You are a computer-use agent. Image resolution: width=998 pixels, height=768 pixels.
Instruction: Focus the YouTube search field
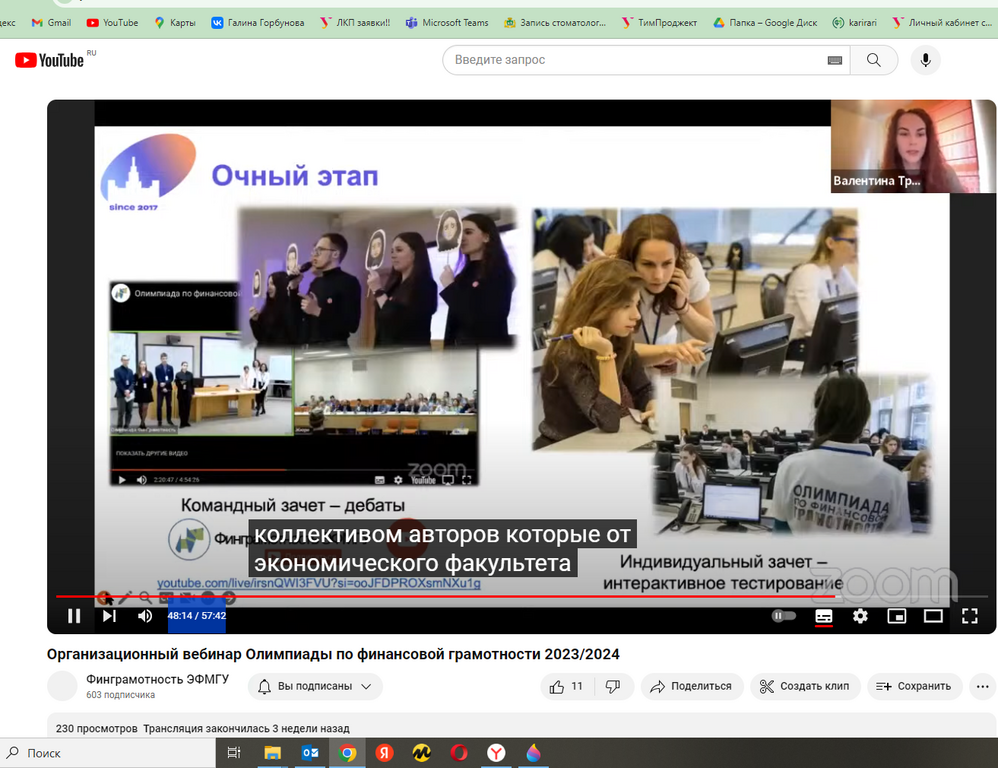pyautogui.click(x=636, y=60)
